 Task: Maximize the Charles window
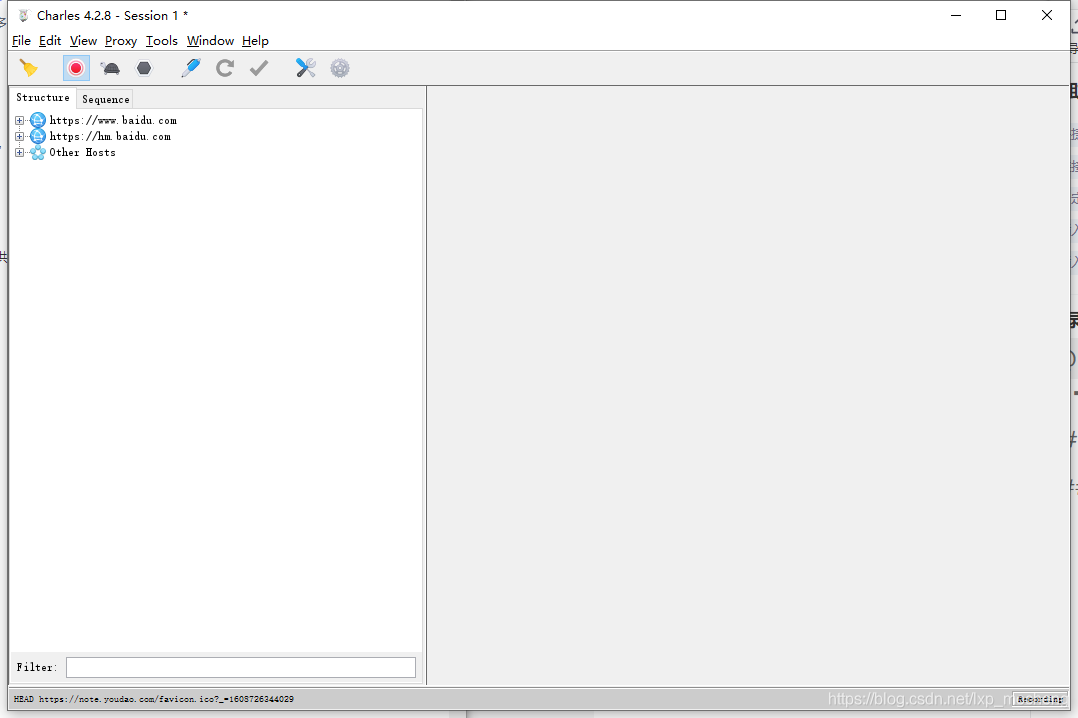(x=1001, y=15)
